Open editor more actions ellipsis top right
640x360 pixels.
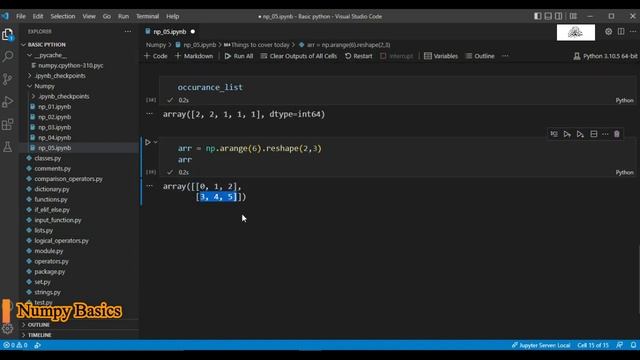click(633, 31)
